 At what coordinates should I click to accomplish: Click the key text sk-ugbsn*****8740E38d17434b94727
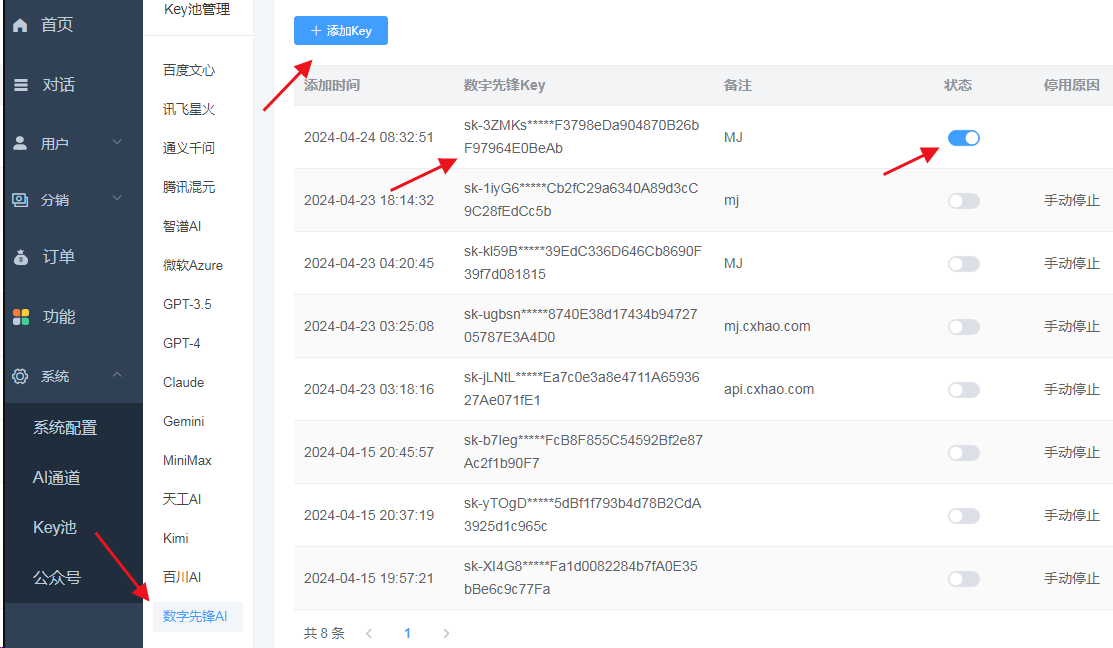581,314
